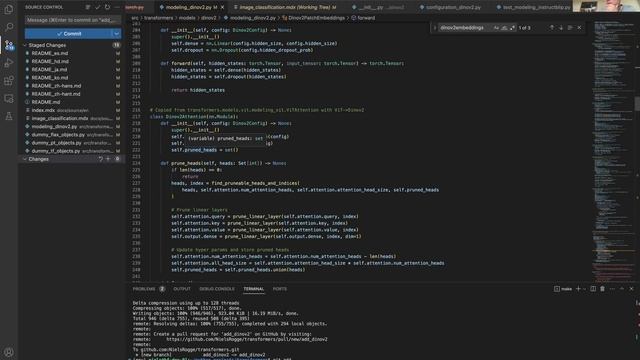640x360 pixels.
Task: Open terminal panel more actions ellipsis
Action: [x=612, y=289]
